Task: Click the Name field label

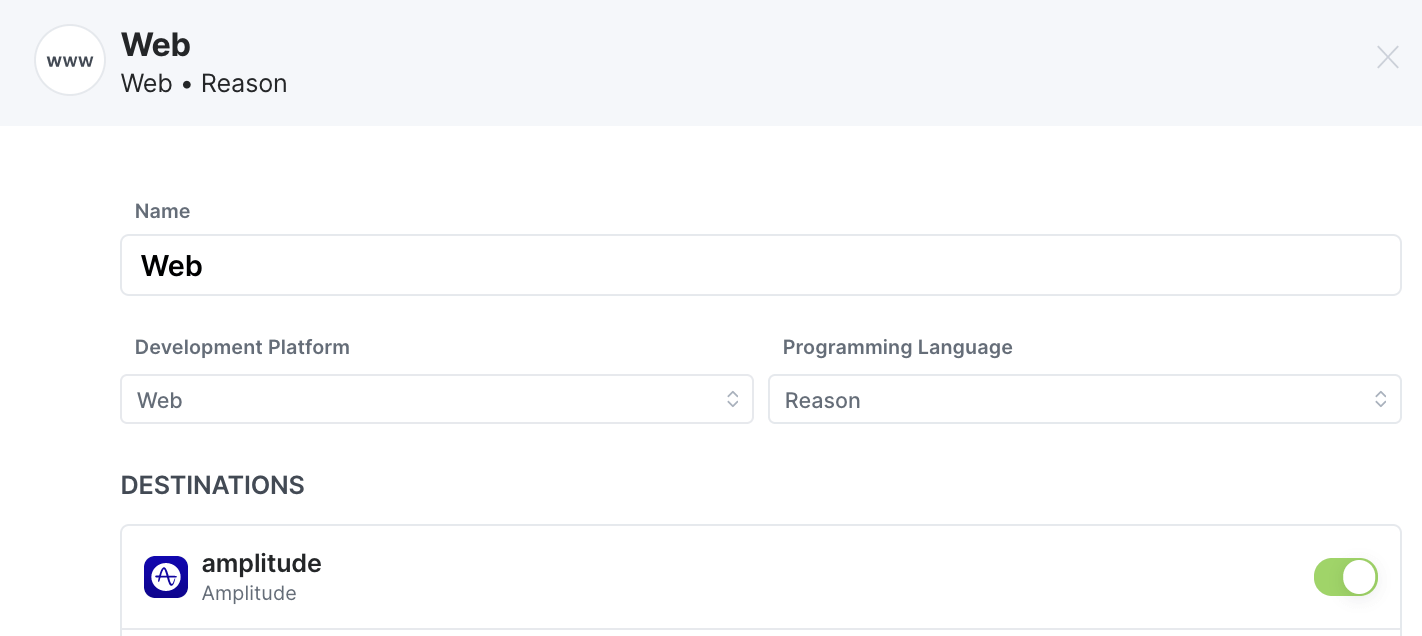Action: (162, 211)
